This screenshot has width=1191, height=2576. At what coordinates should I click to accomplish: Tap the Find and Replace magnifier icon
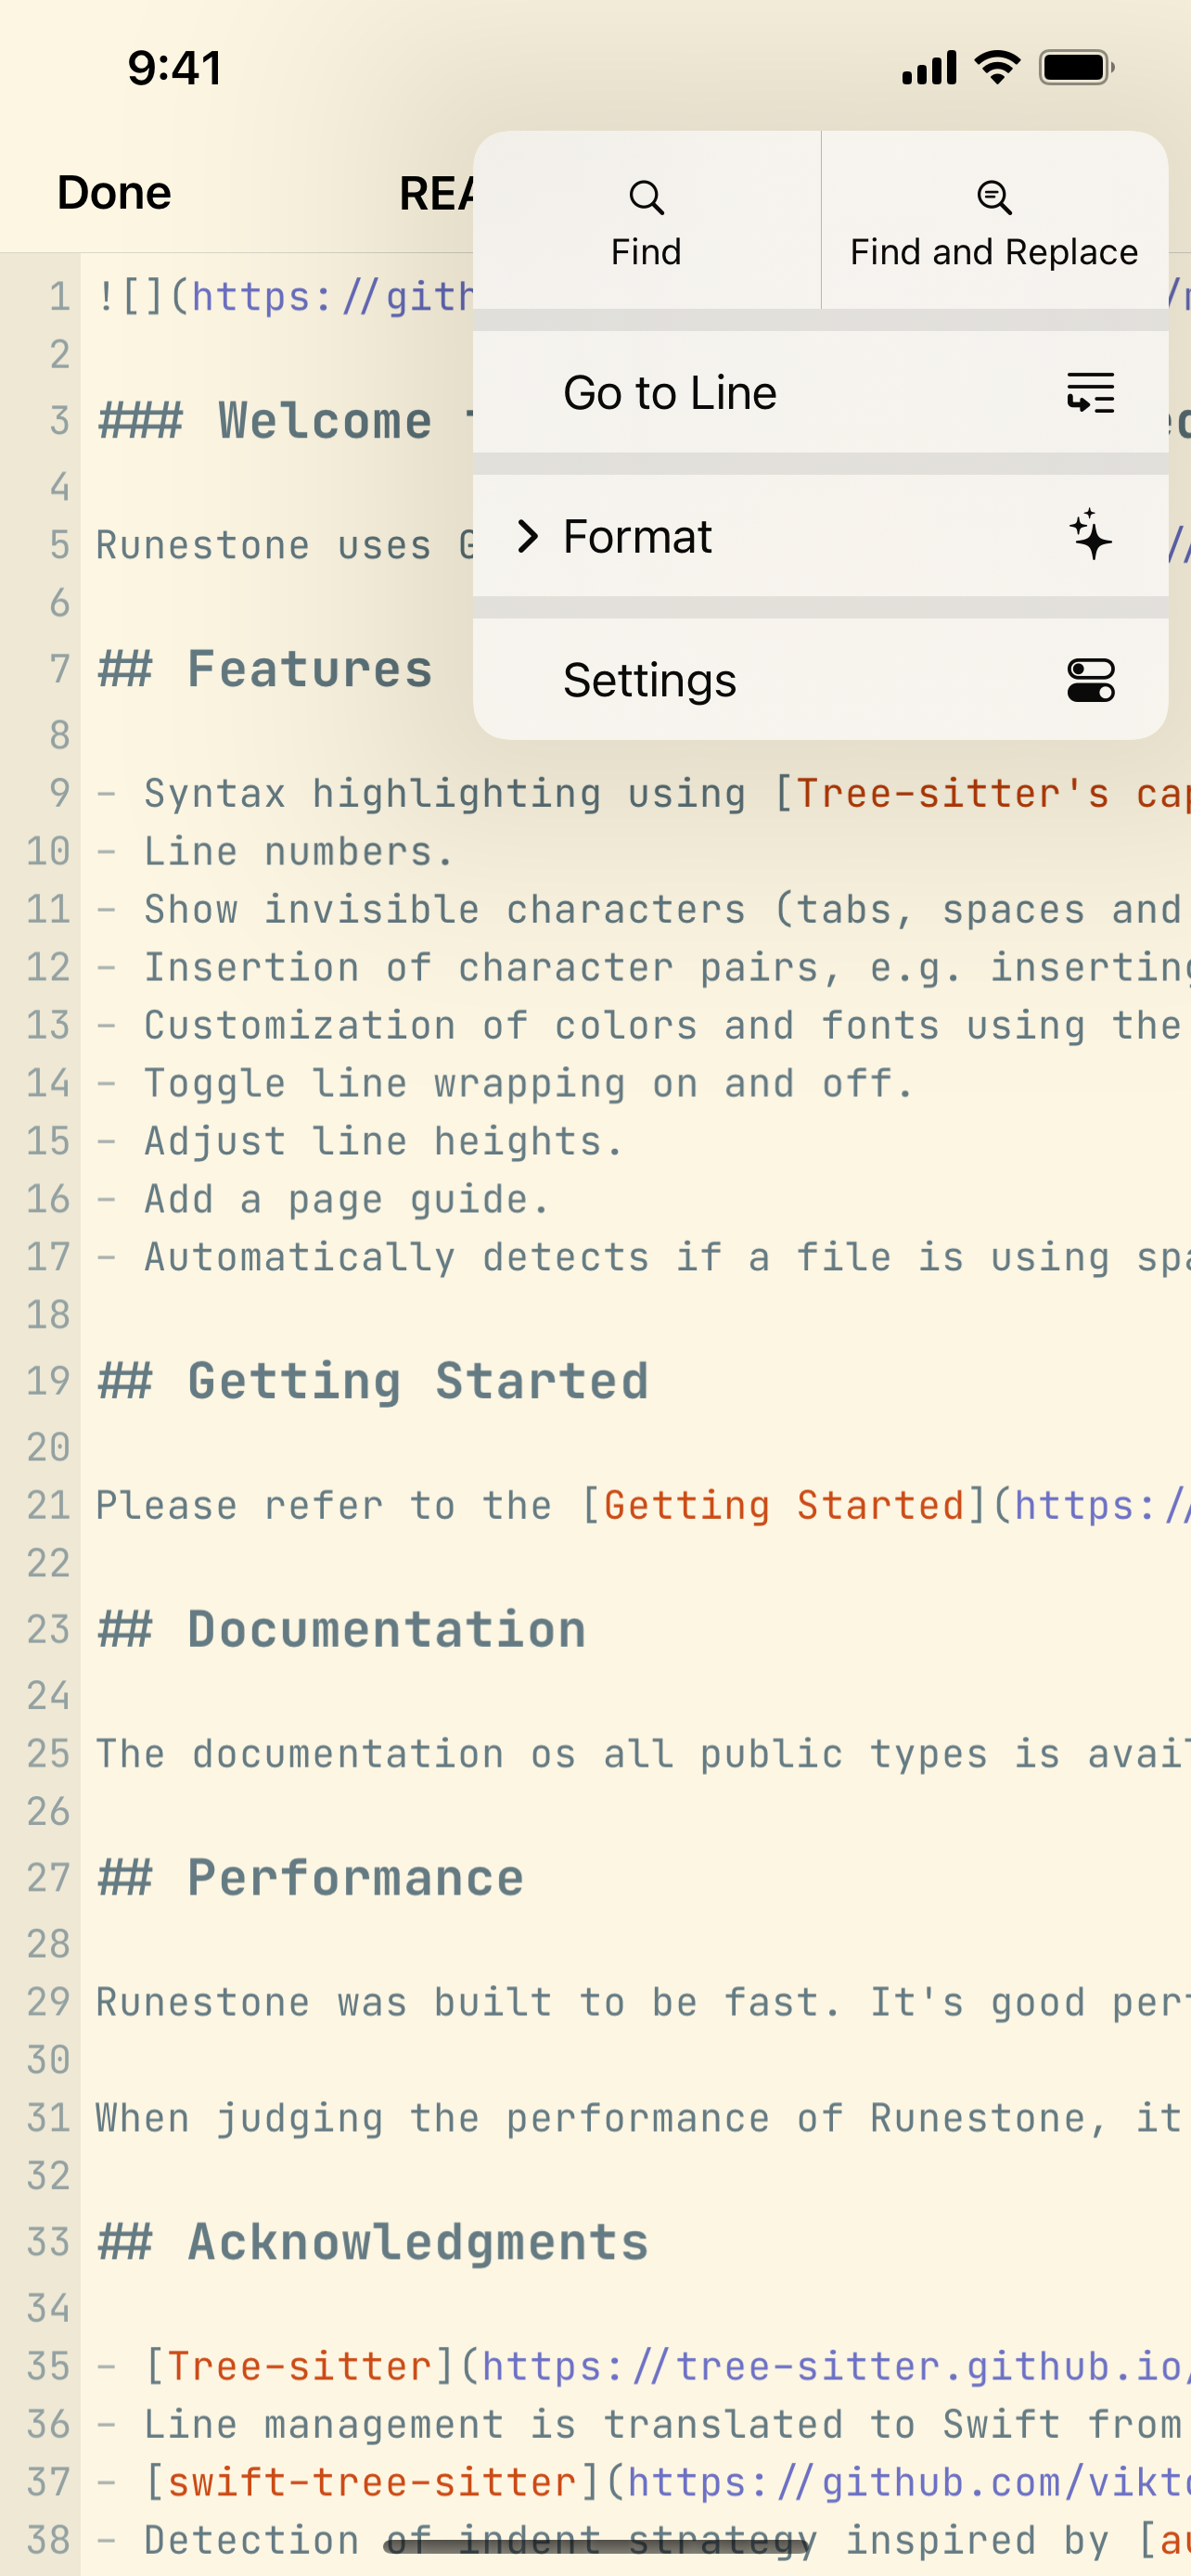click(994, 197)
